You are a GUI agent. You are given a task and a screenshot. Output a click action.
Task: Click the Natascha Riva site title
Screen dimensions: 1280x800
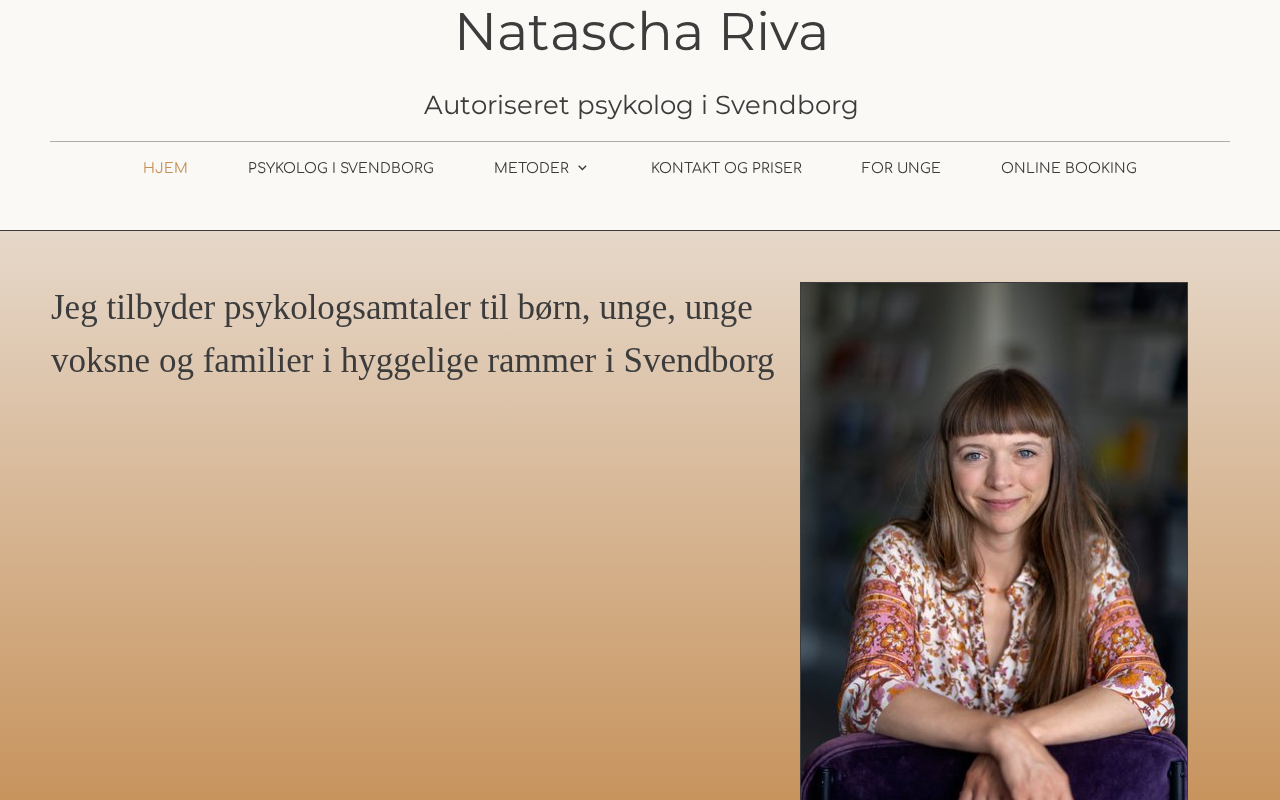(x=641, y=31)
